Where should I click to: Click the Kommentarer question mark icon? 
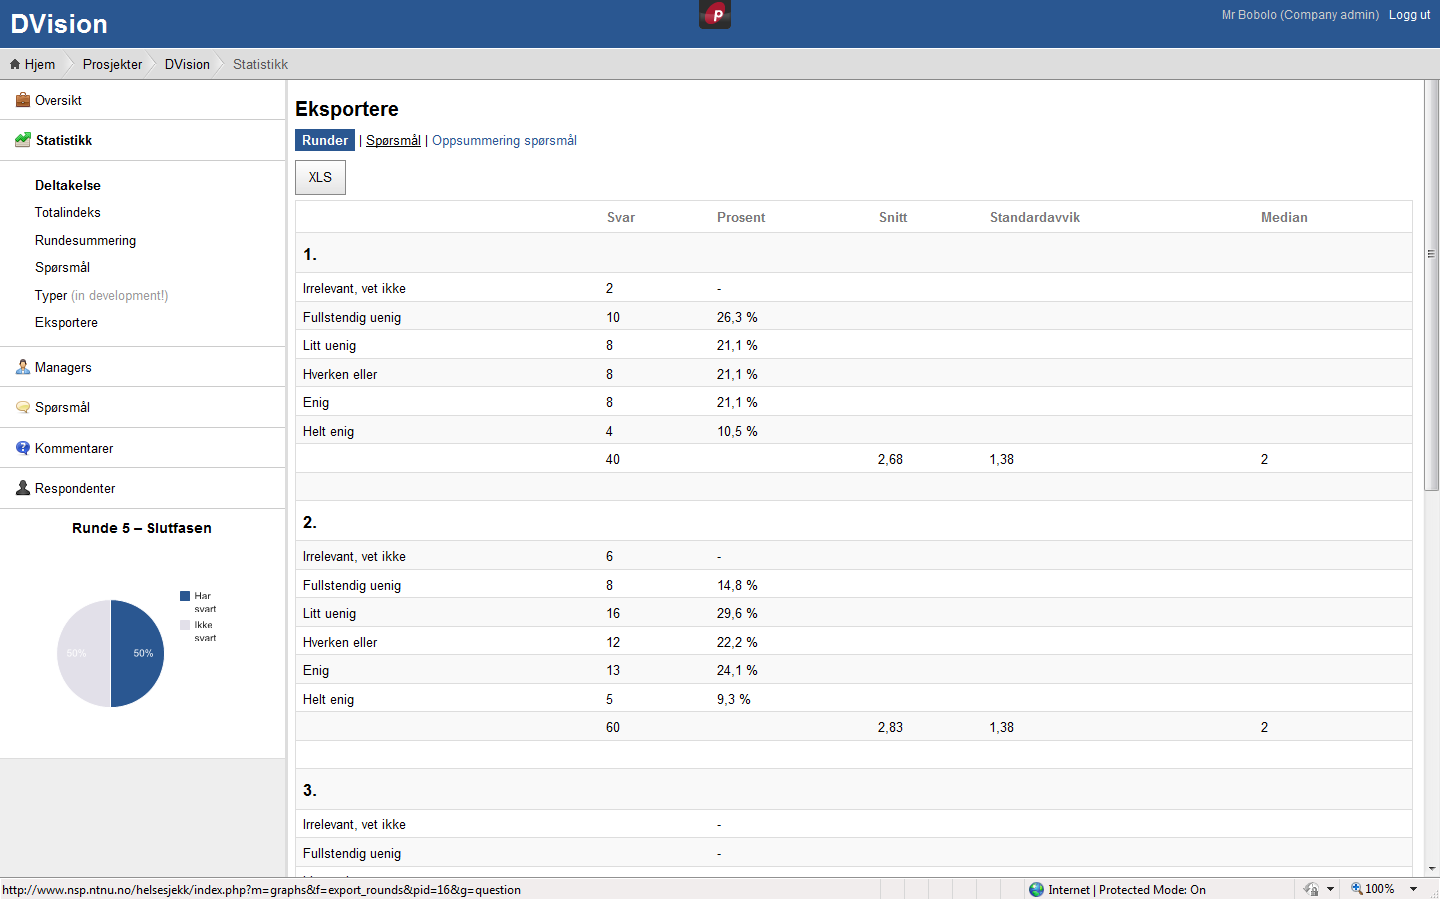pos(23,448)
